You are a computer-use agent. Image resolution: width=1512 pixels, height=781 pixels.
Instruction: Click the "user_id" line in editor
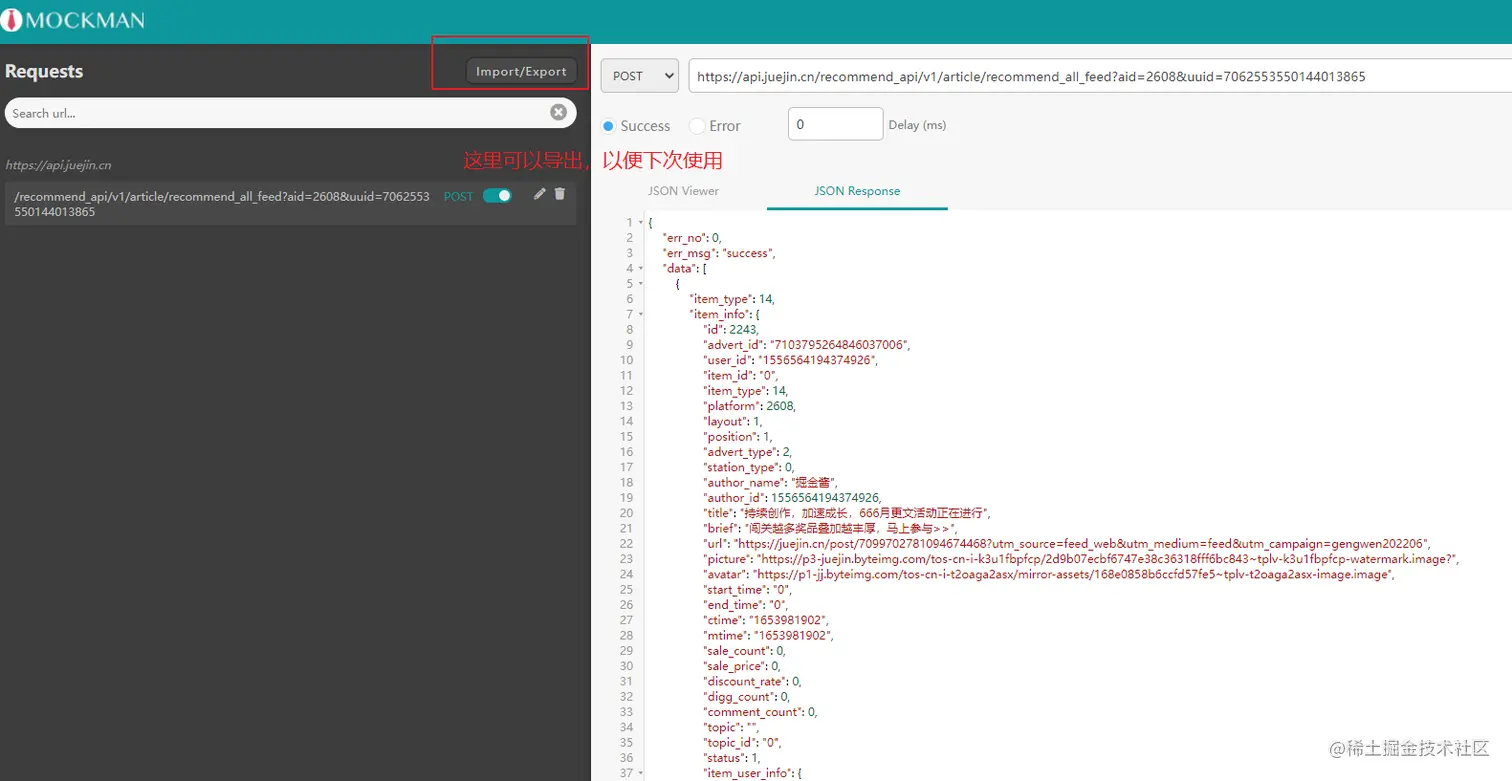point(791,360)
